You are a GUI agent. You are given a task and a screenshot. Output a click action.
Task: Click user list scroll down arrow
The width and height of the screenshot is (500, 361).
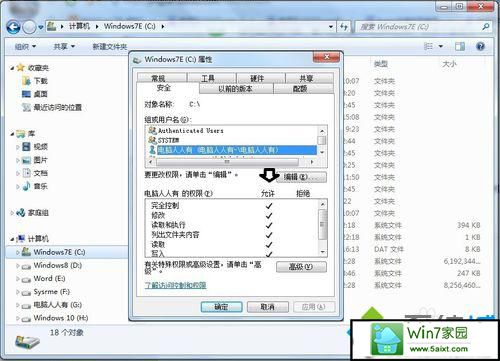coord(322,152)
